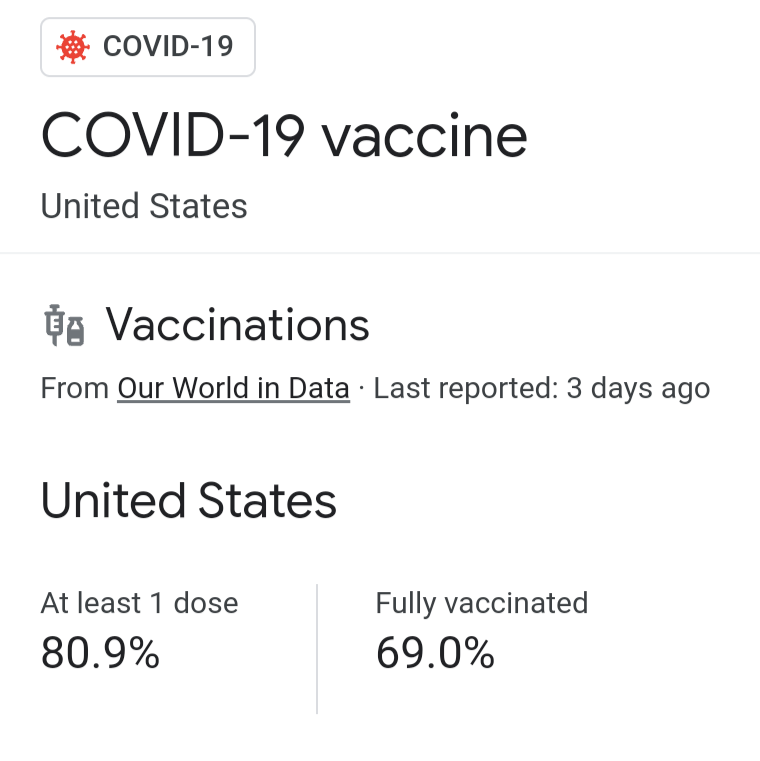The image size is (760, 761).
Task: Click the At least 1 dose label
Action: click(139, 603)
